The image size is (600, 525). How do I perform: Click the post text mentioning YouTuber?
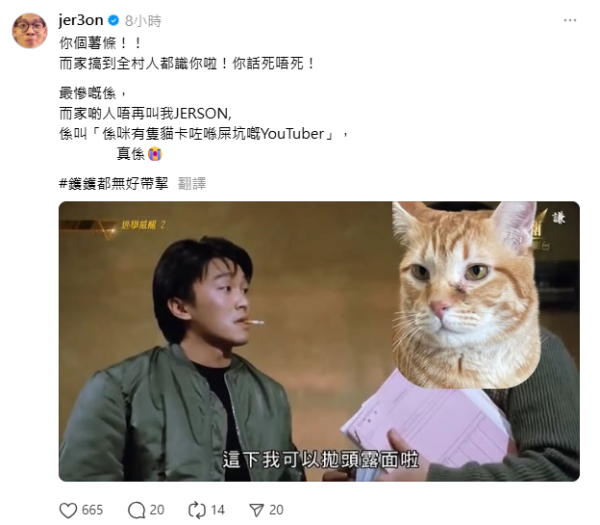point(204,134)
